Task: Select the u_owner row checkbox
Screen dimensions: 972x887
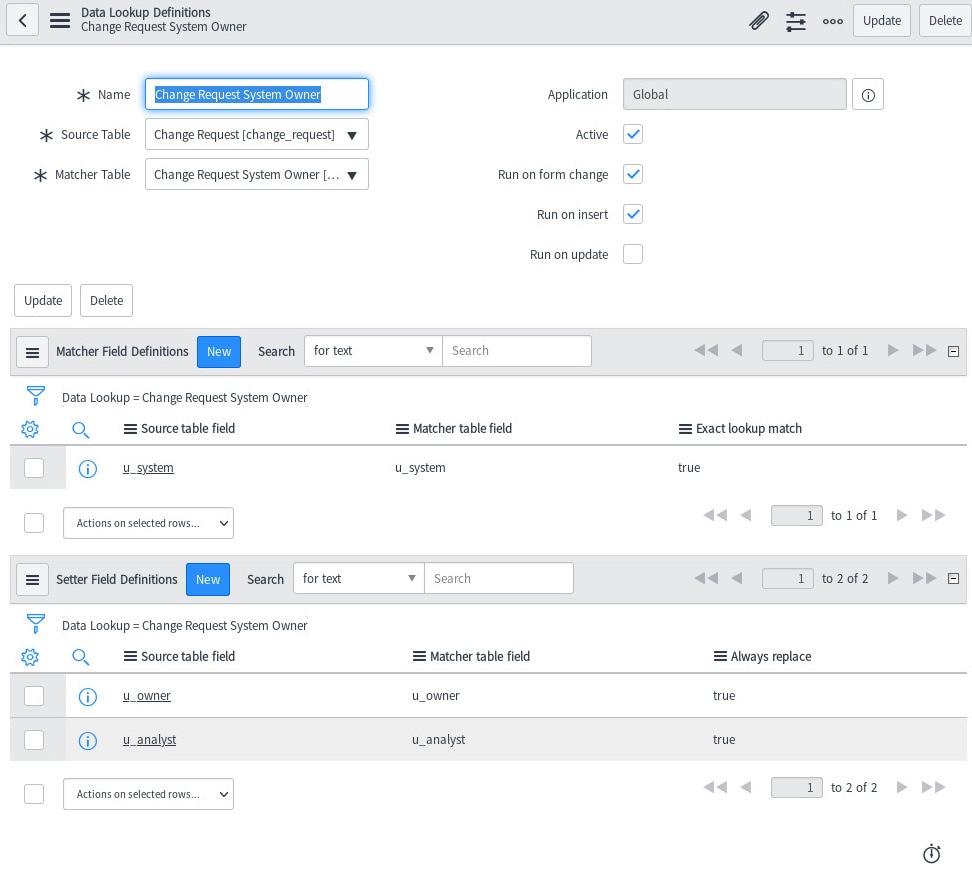Action: 34,696
